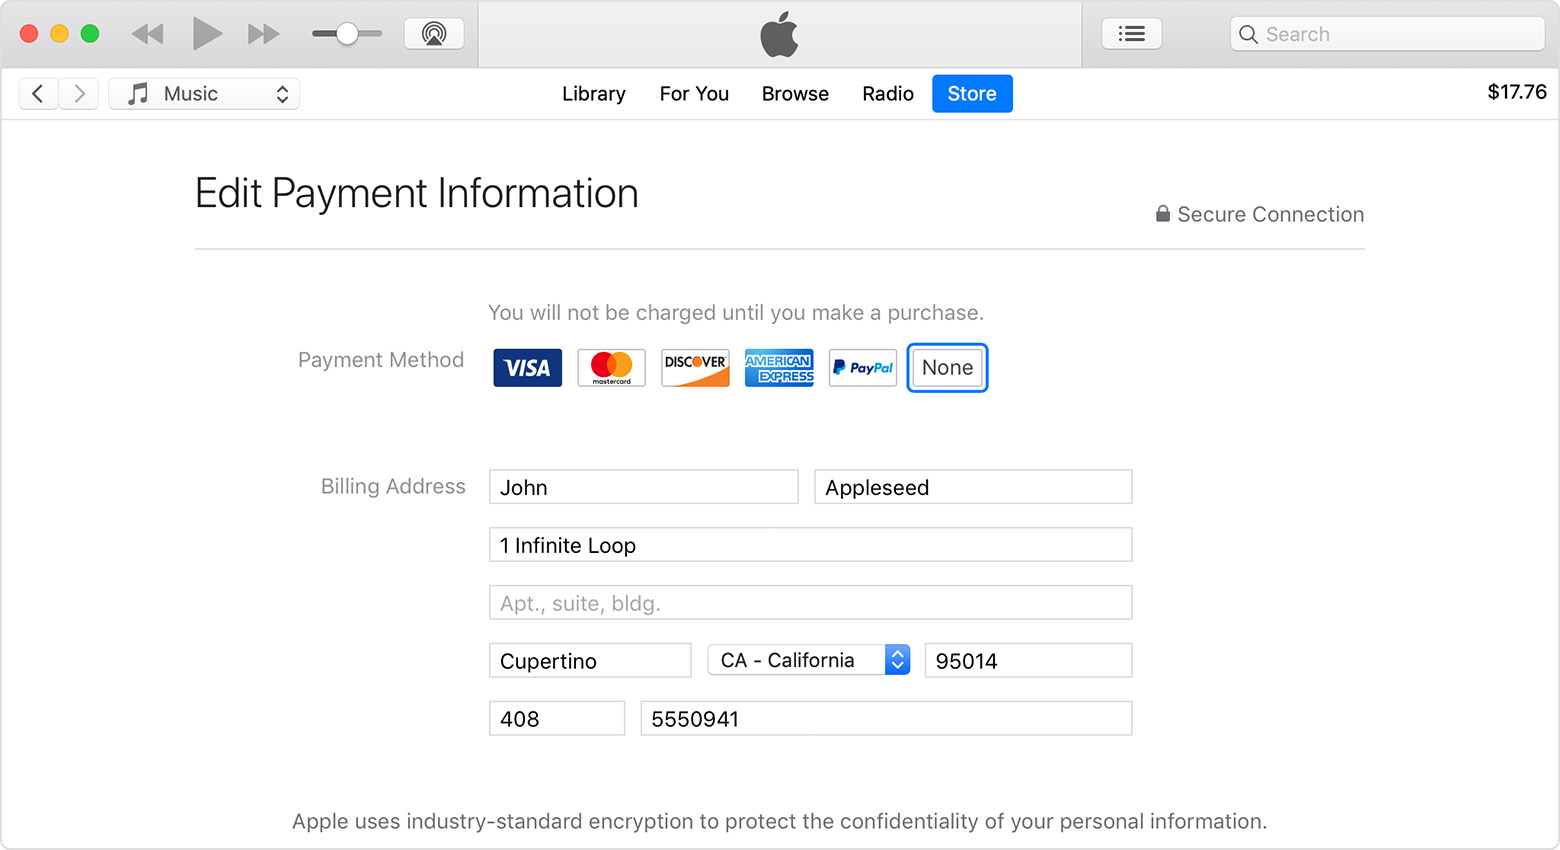Image resolution: width=1560 pixels, height=850 pixels.
Task: Switch to the Library tab
Action: pos(594,94)
